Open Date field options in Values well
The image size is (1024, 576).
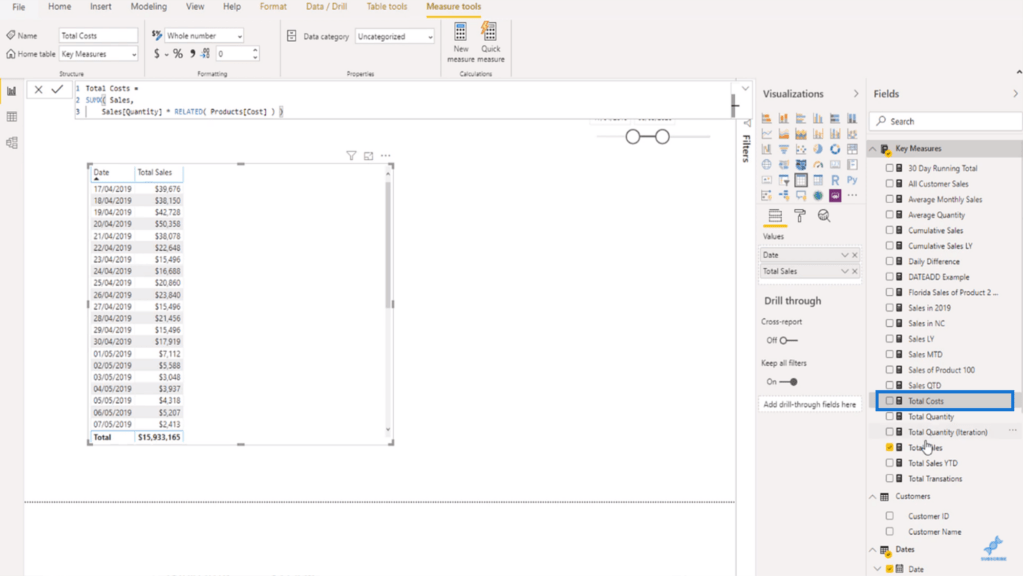(844, 255)
